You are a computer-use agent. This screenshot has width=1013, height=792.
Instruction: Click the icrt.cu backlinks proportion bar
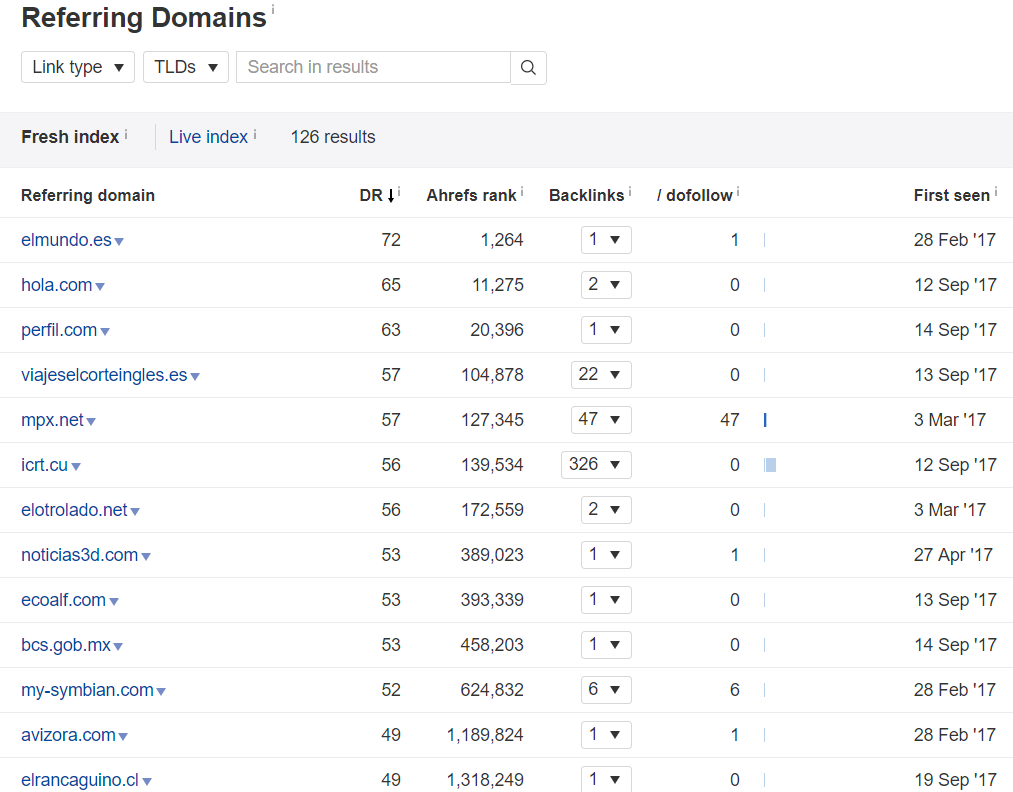click(770, 465)
